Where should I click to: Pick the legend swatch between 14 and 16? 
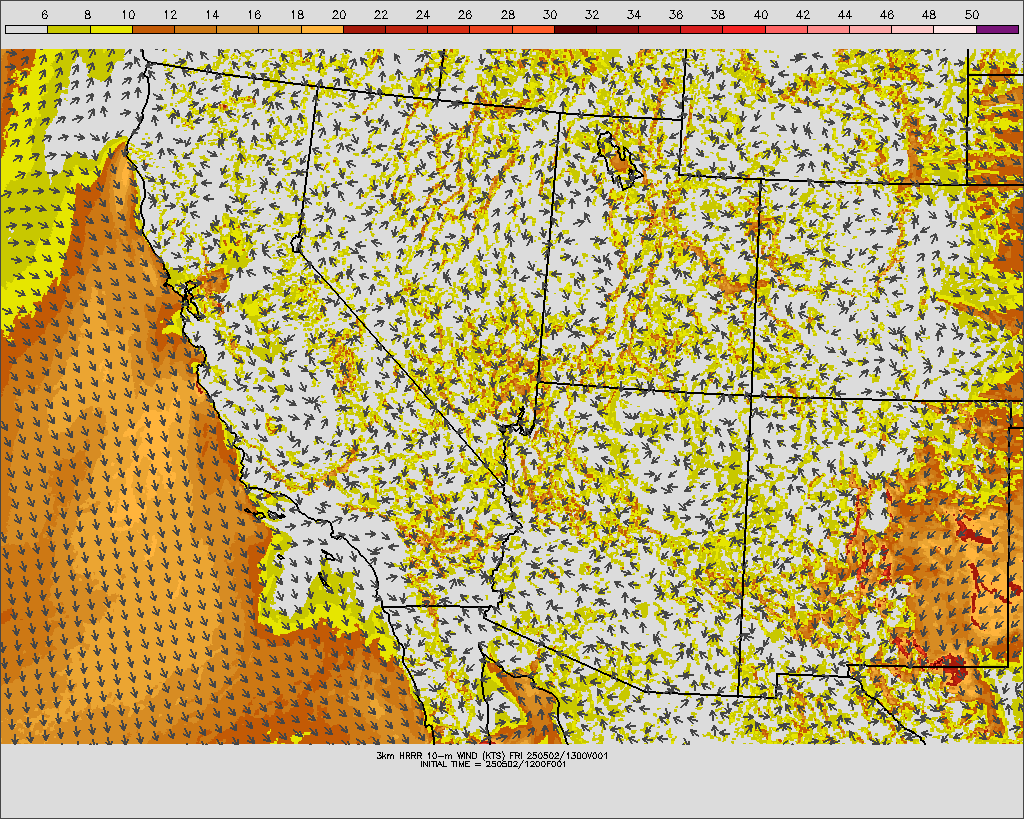click(x=238, y=29)
